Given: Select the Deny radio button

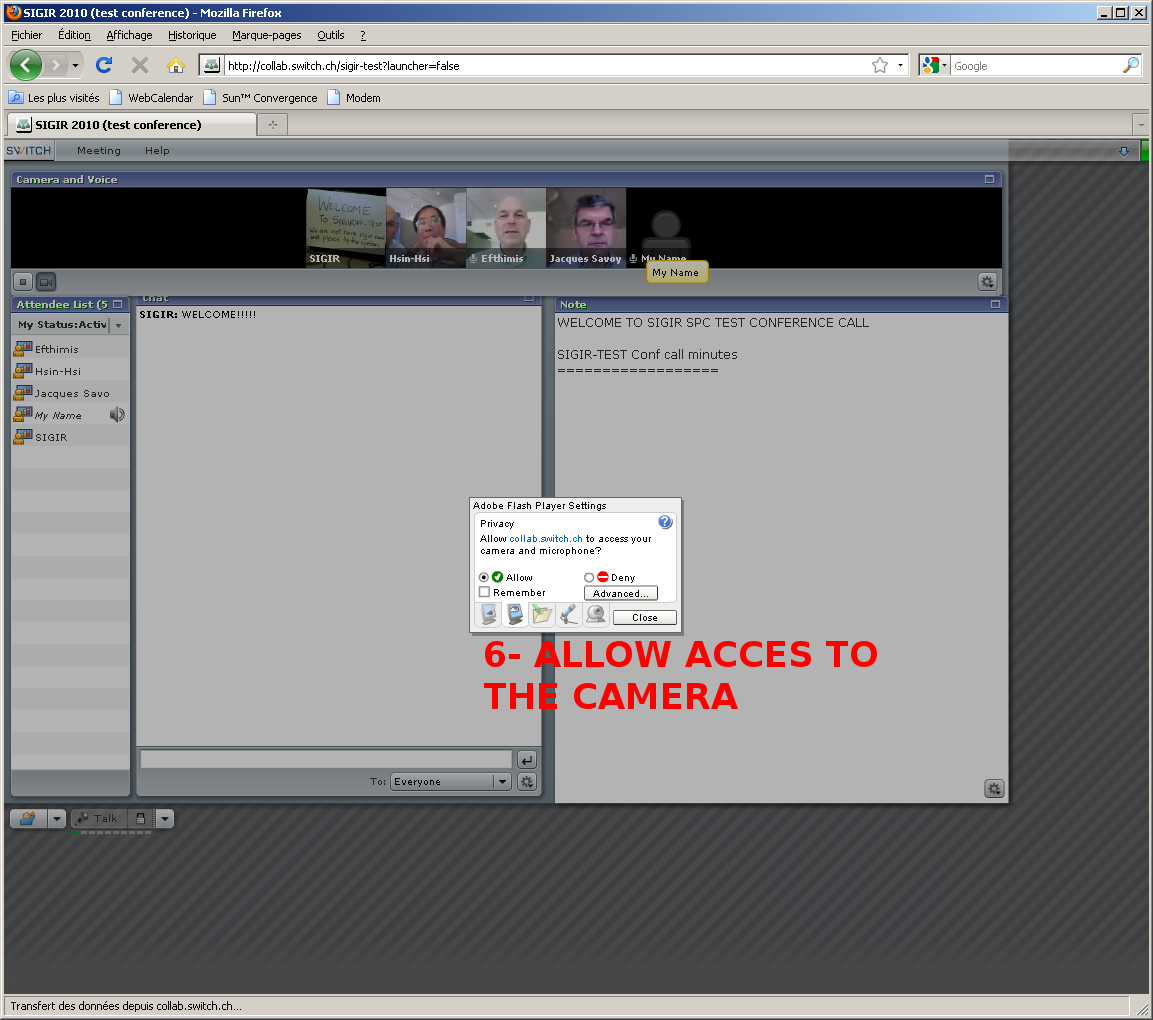Looking at the screenshot, I should coord(589,577).
